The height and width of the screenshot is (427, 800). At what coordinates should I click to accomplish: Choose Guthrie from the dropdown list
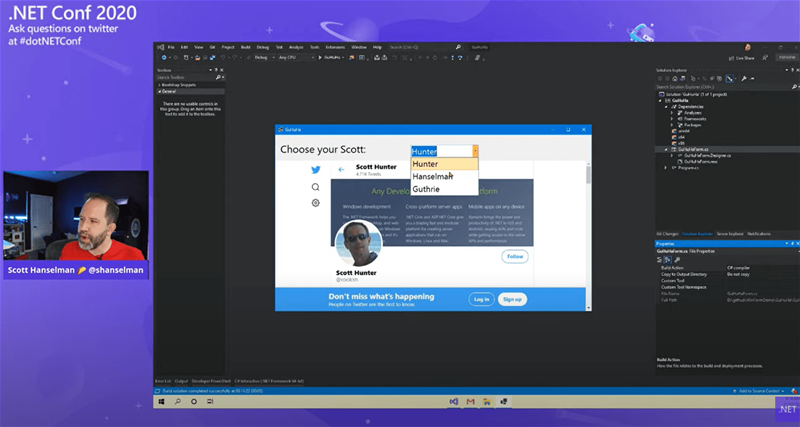[444, 189]
